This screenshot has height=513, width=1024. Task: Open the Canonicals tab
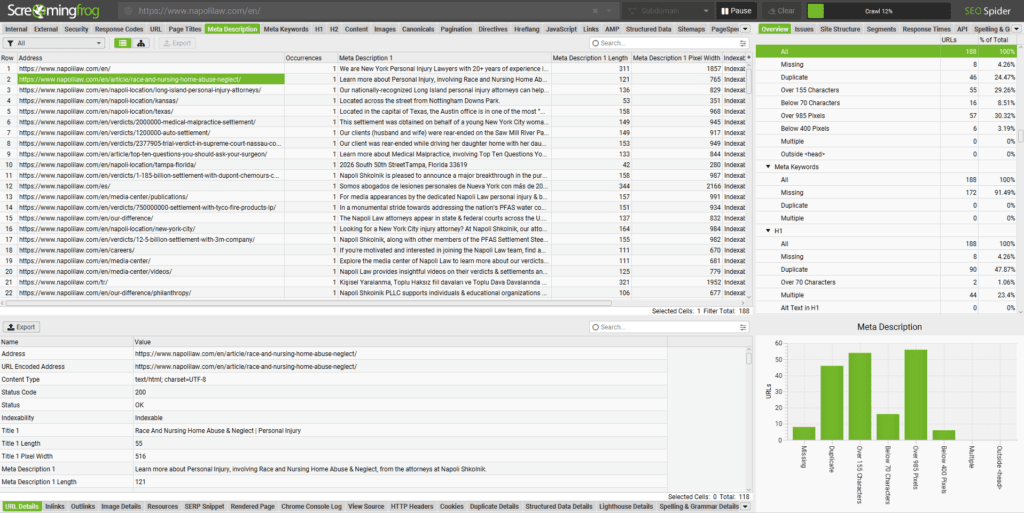tap(418, 29)
